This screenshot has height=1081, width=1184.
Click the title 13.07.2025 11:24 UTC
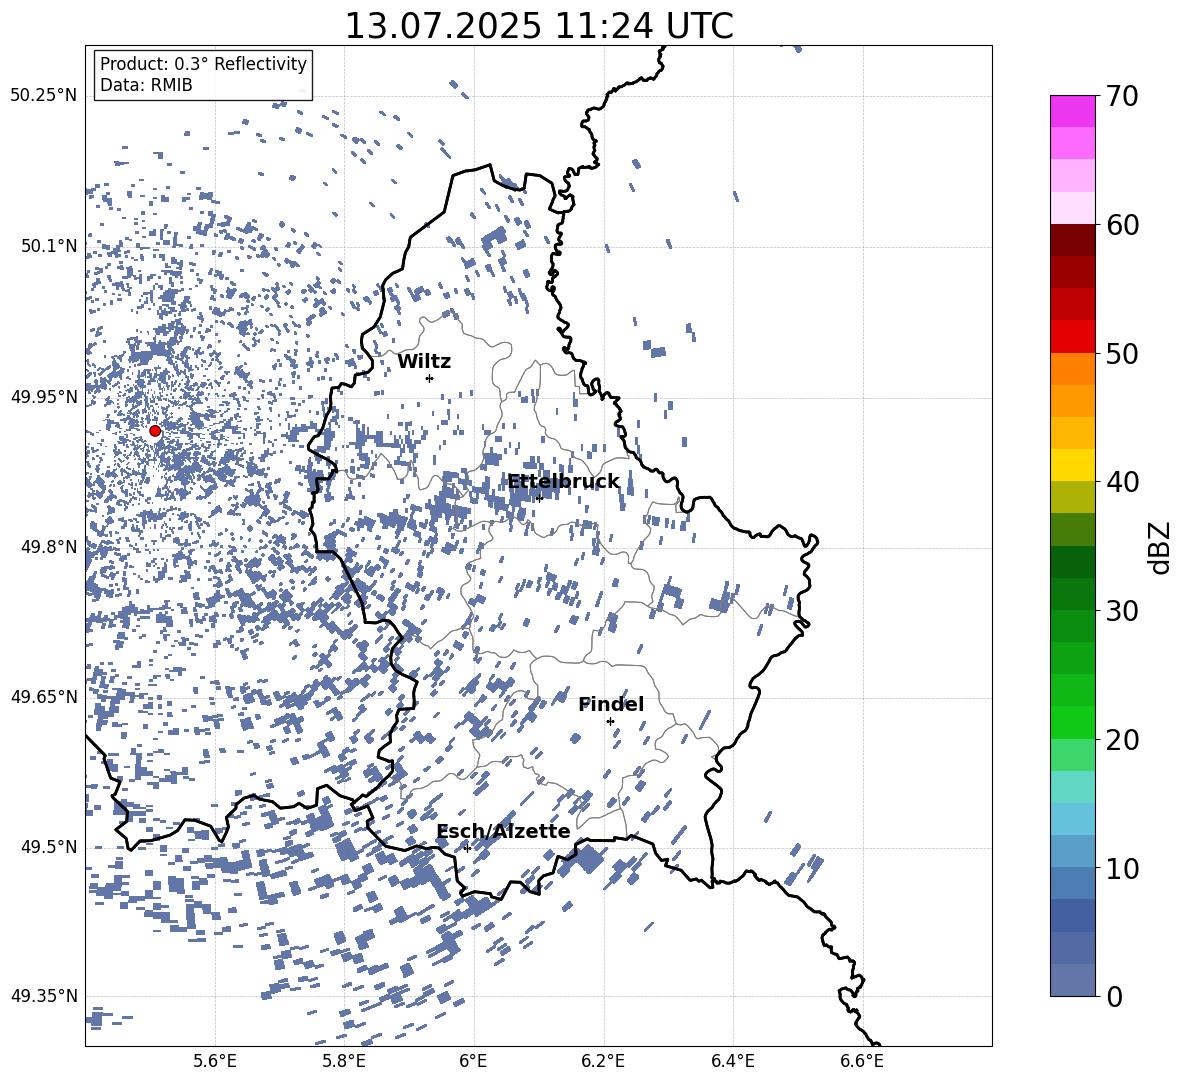pyautogui.click(x=539, y=26)
